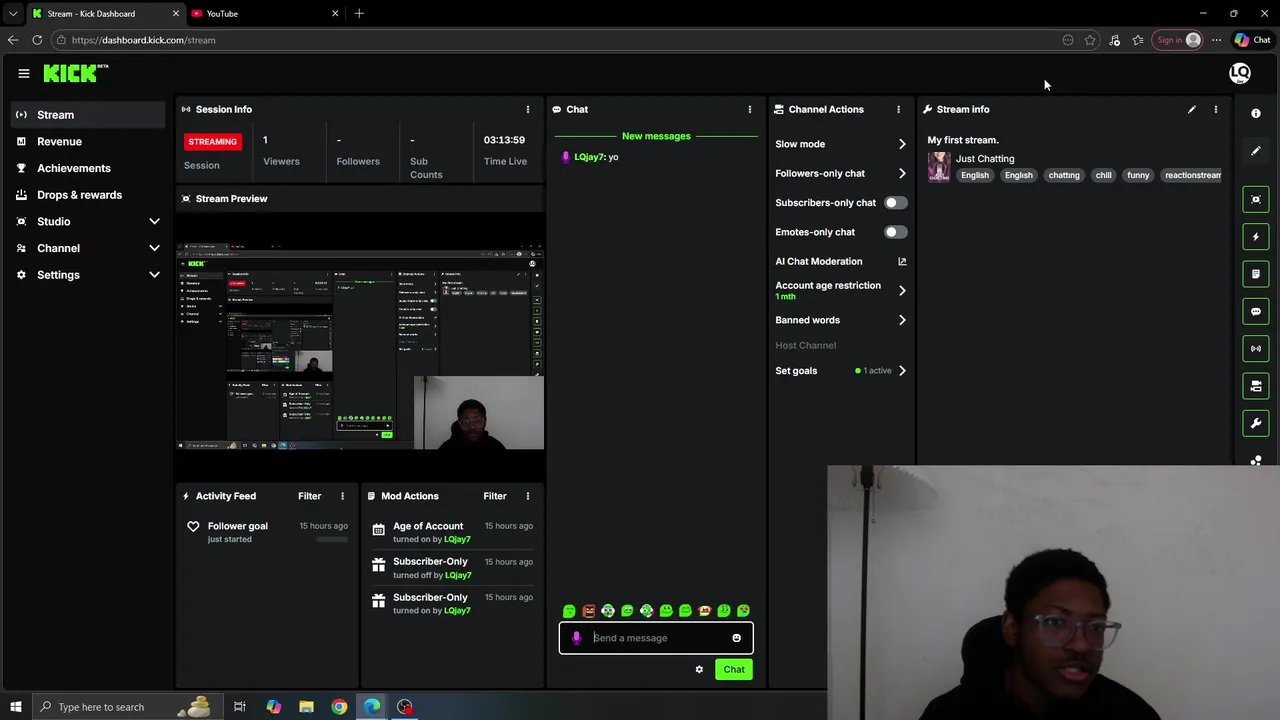Screen dimensions: 1280x720
Task: Click the purple microphone badge in message box
Action: point(576,638)
